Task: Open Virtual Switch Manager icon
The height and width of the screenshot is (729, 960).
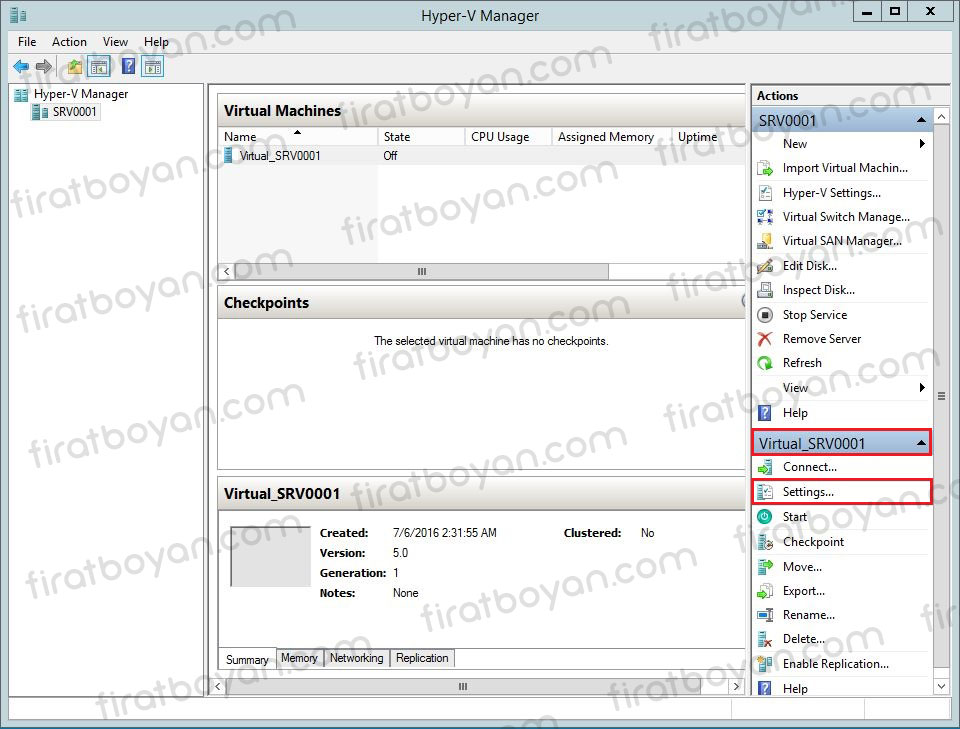Action: pos(765,217)
